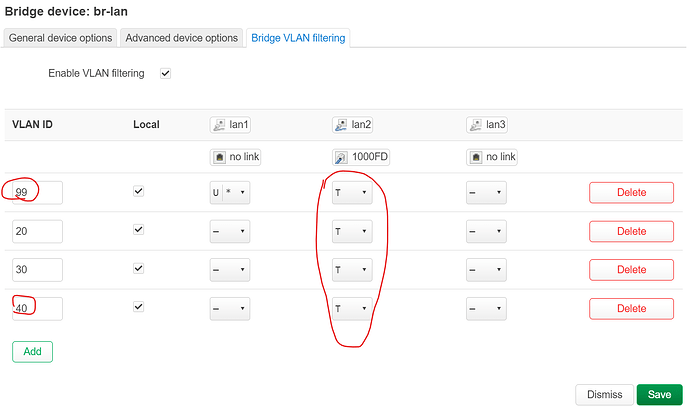This screenshot has width=690, height=407.
Task: Open lan1 dropdown for VLAN 99
Action: 230,193
